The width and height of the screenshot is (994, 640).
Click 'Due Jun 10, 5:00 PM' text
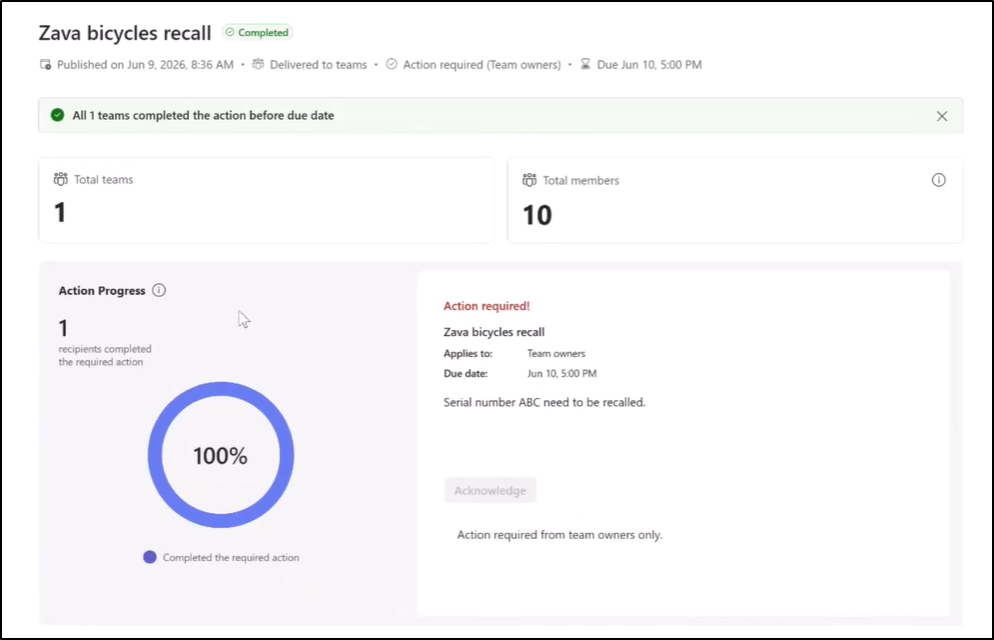[x=649, y=65]
